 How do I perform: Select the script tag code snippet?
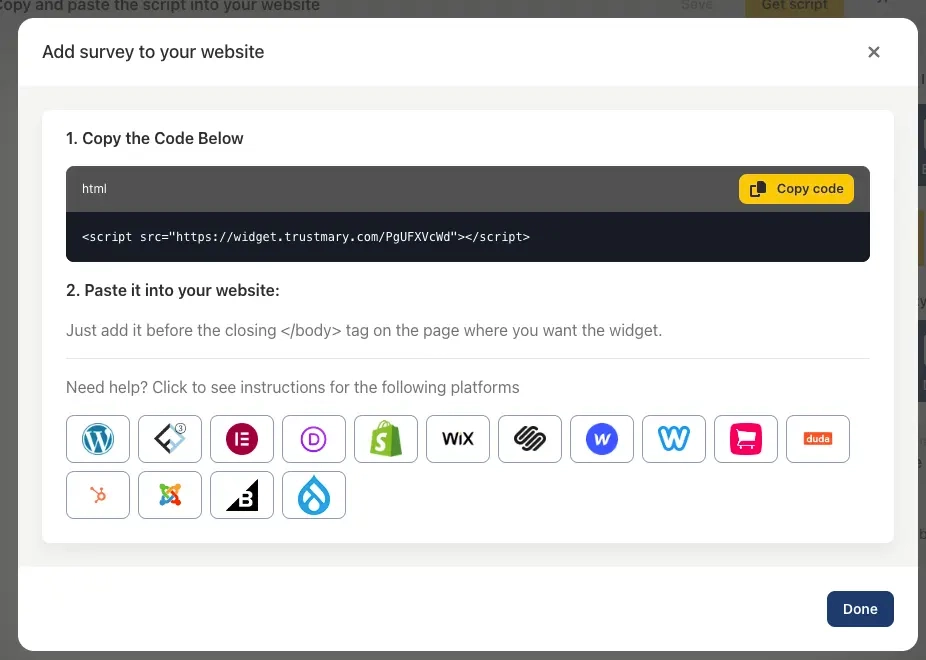(306, 237)
